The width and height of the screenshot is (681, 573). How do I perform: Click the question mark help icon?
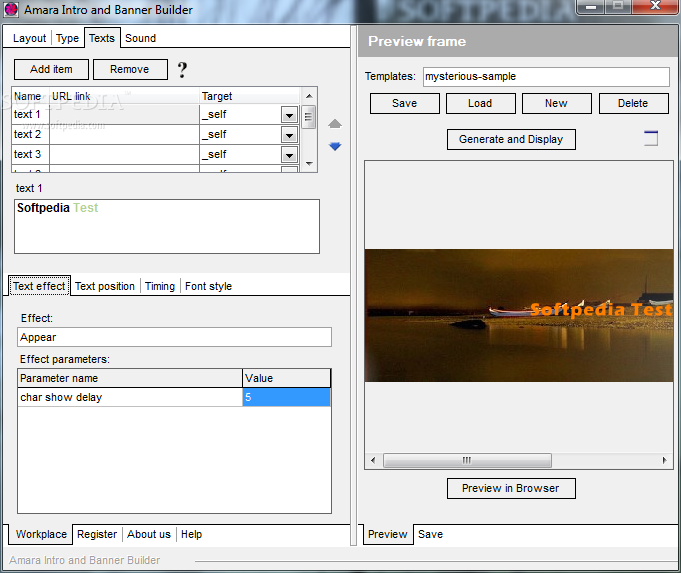182,70
